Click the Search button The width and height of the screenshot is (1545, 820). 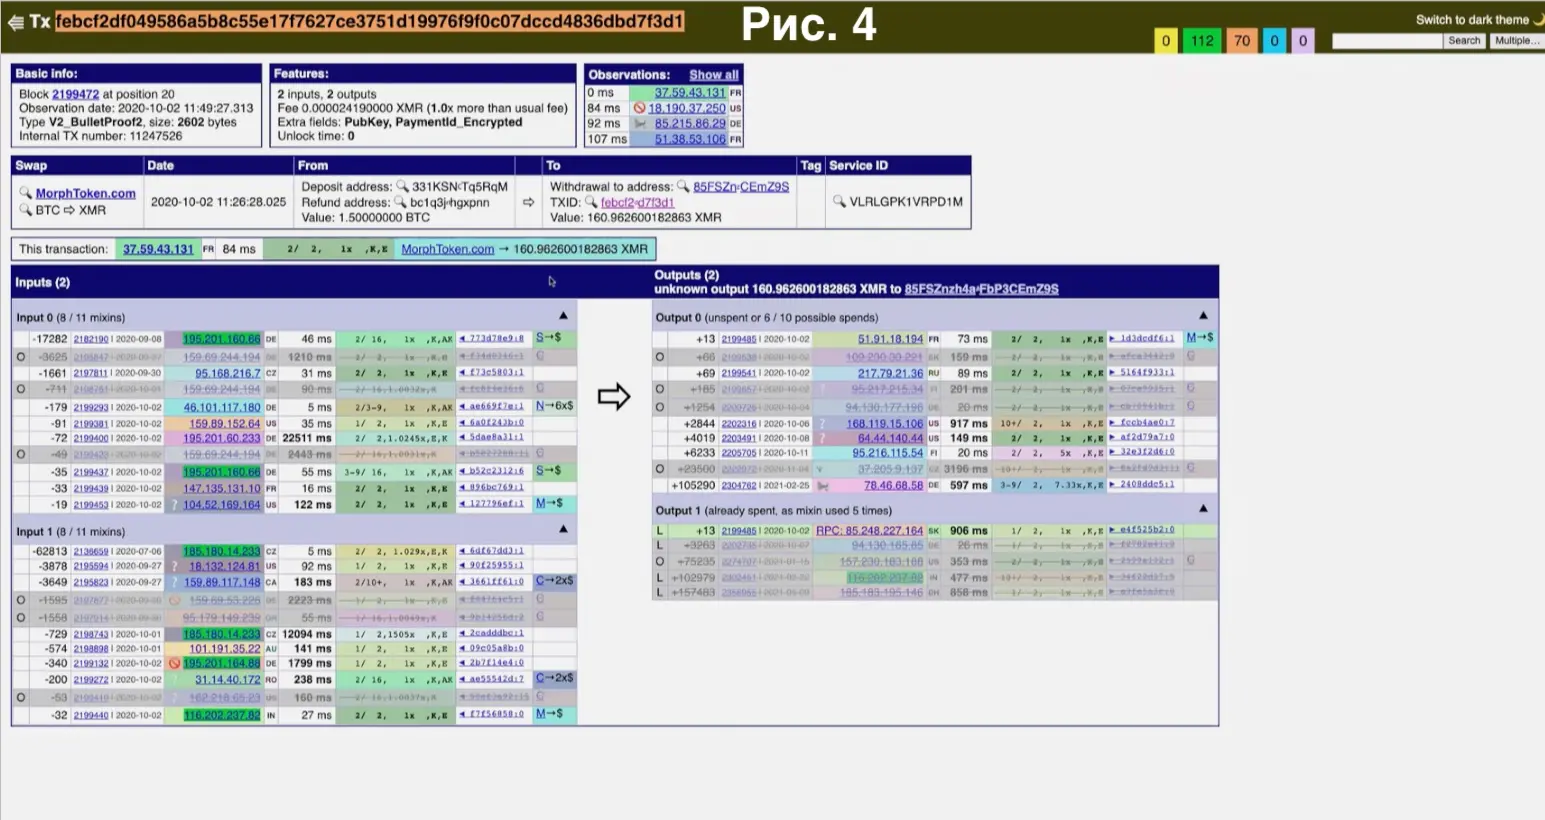[1464, 41]
